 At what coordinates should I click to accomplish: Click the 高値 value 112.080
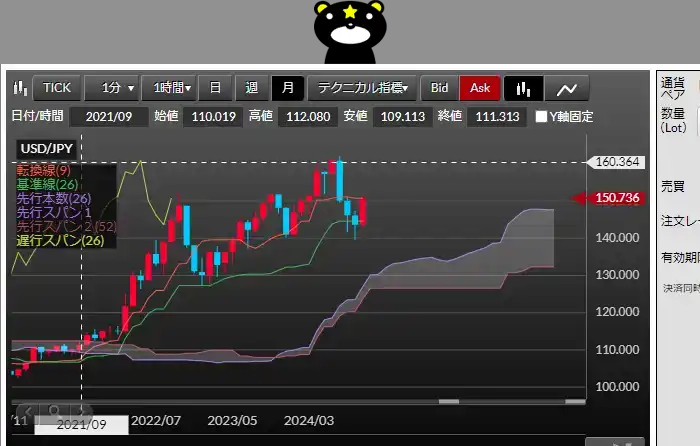click(x=308, y=117)
